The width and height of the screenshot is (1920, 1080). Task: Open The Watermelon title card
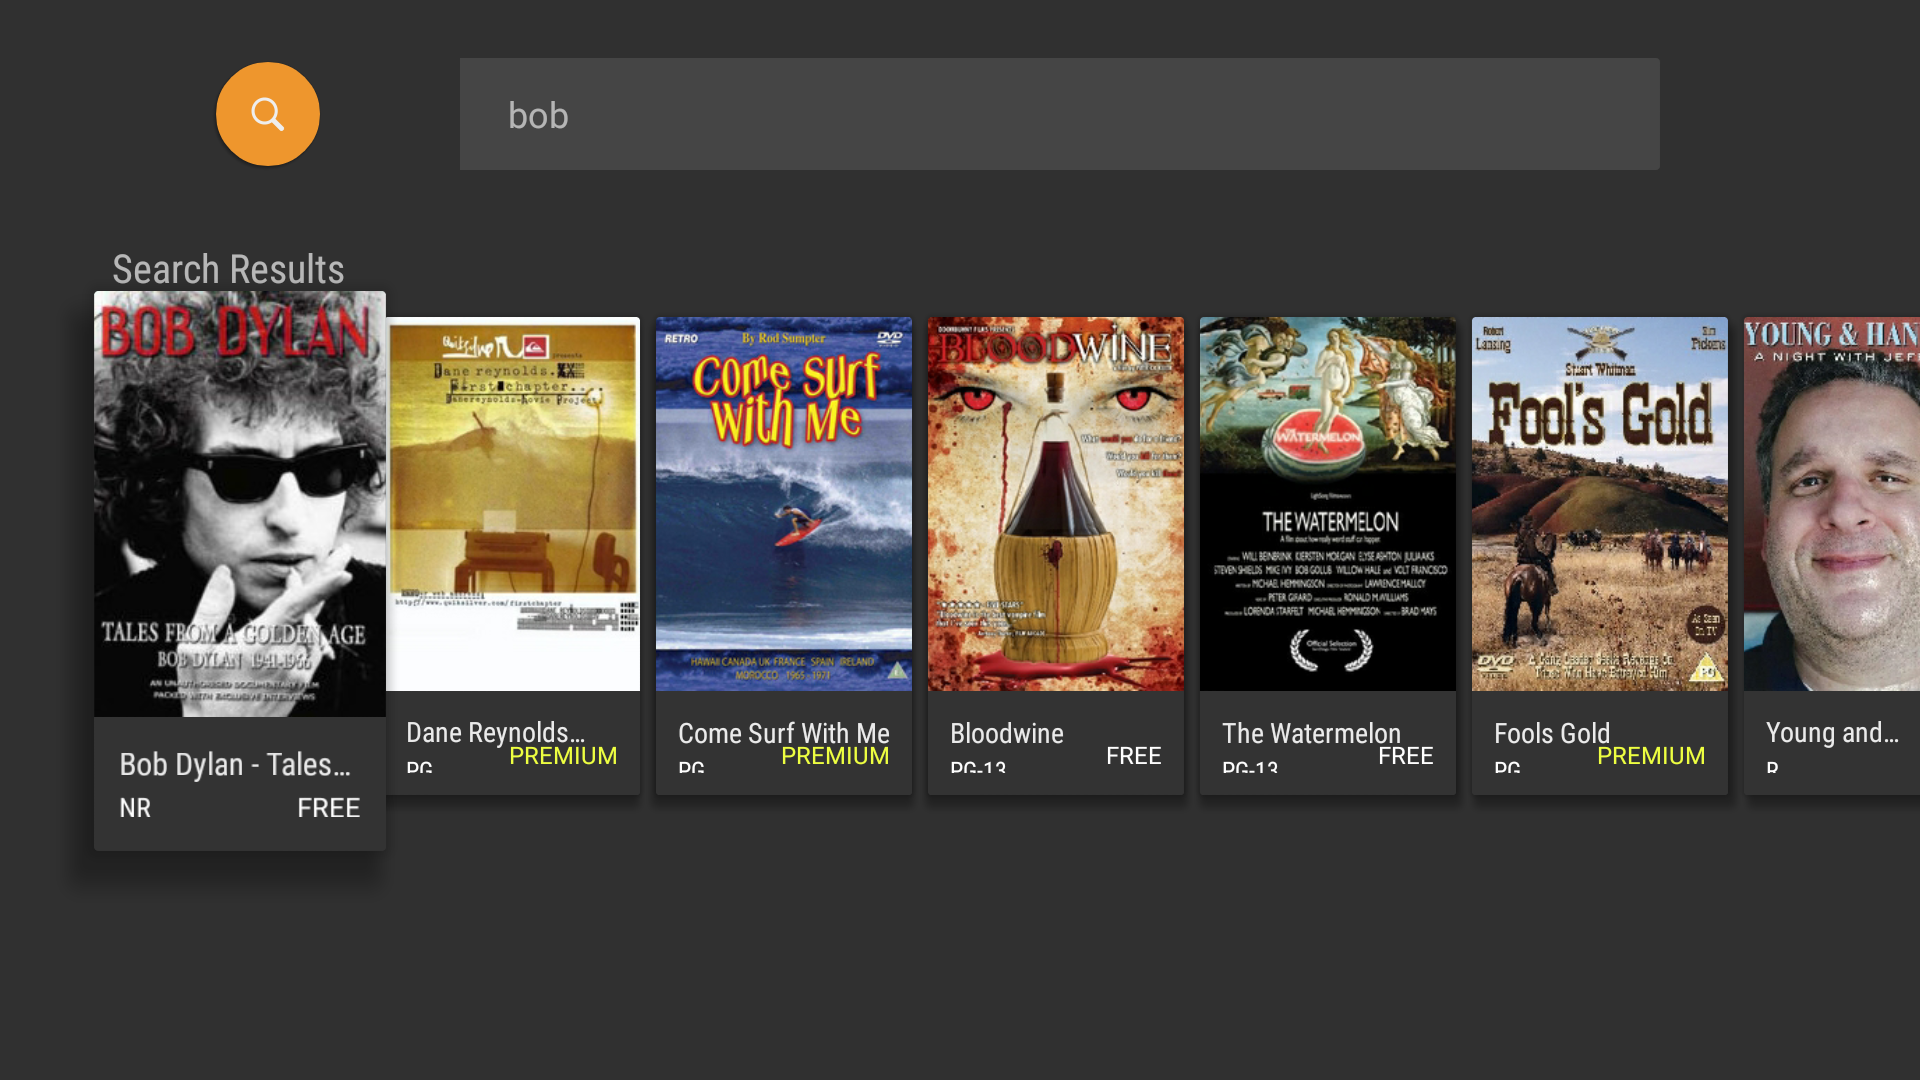[x=1327, y=502]
